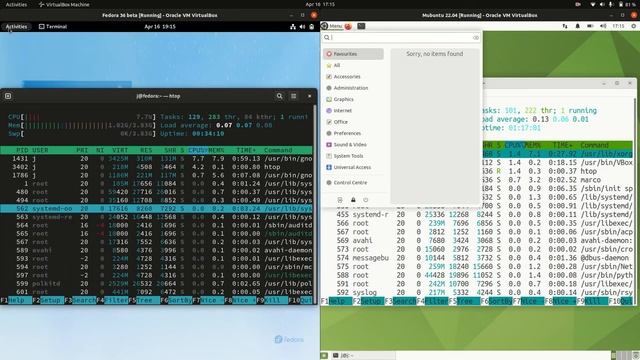Click F2 Setup in Ubuntu htop
The image size is (640, 360).
[368, 301]
